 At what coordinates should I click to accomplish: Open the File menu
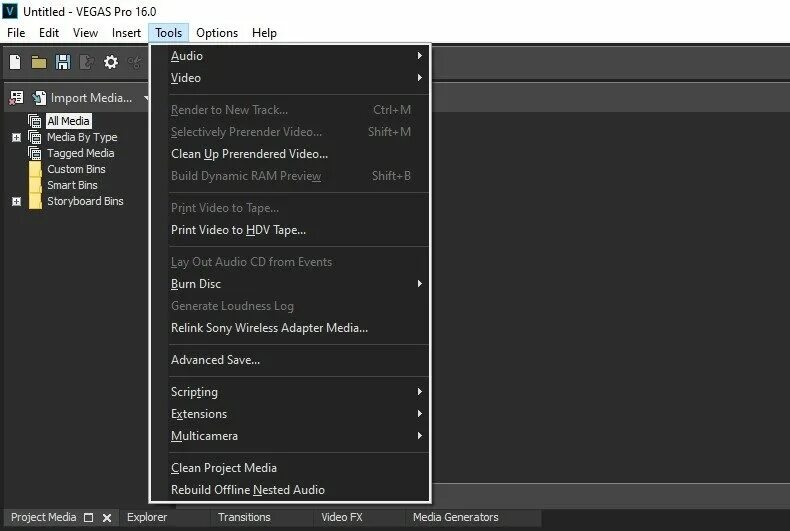click(16, 33)
